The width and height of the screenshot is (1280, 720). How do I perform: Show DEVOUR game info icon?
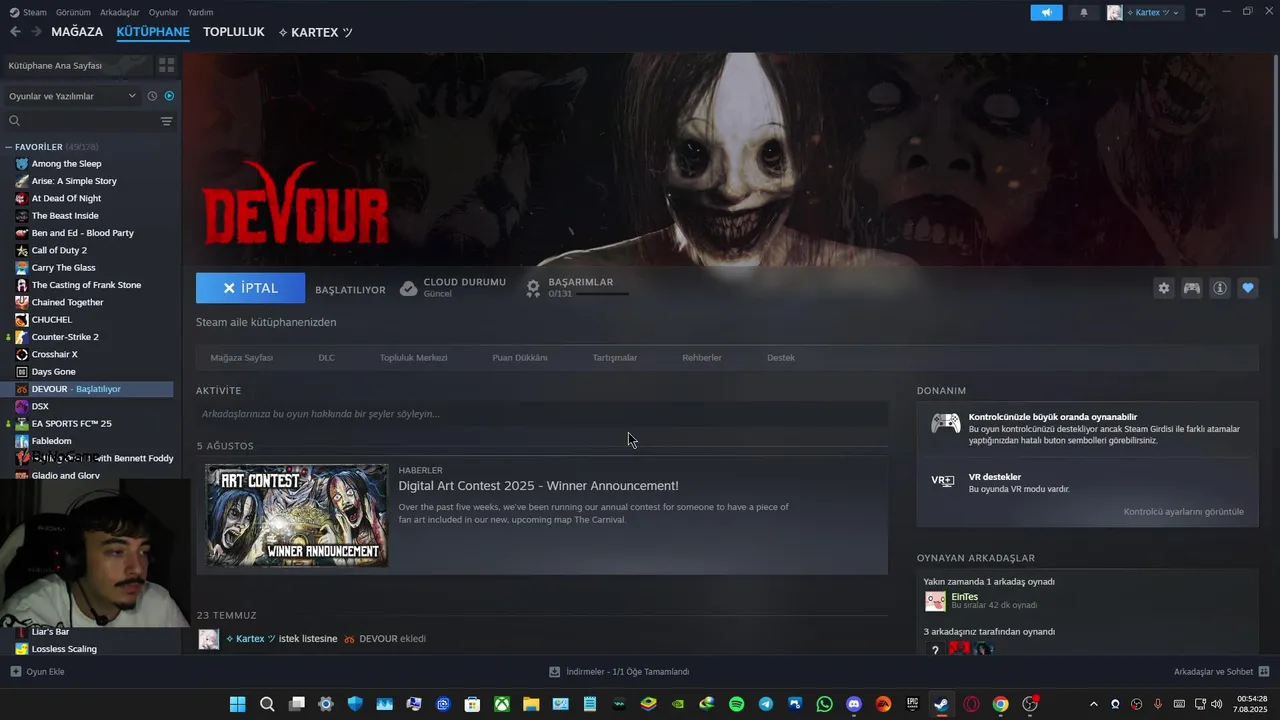tap(1220, 288)
